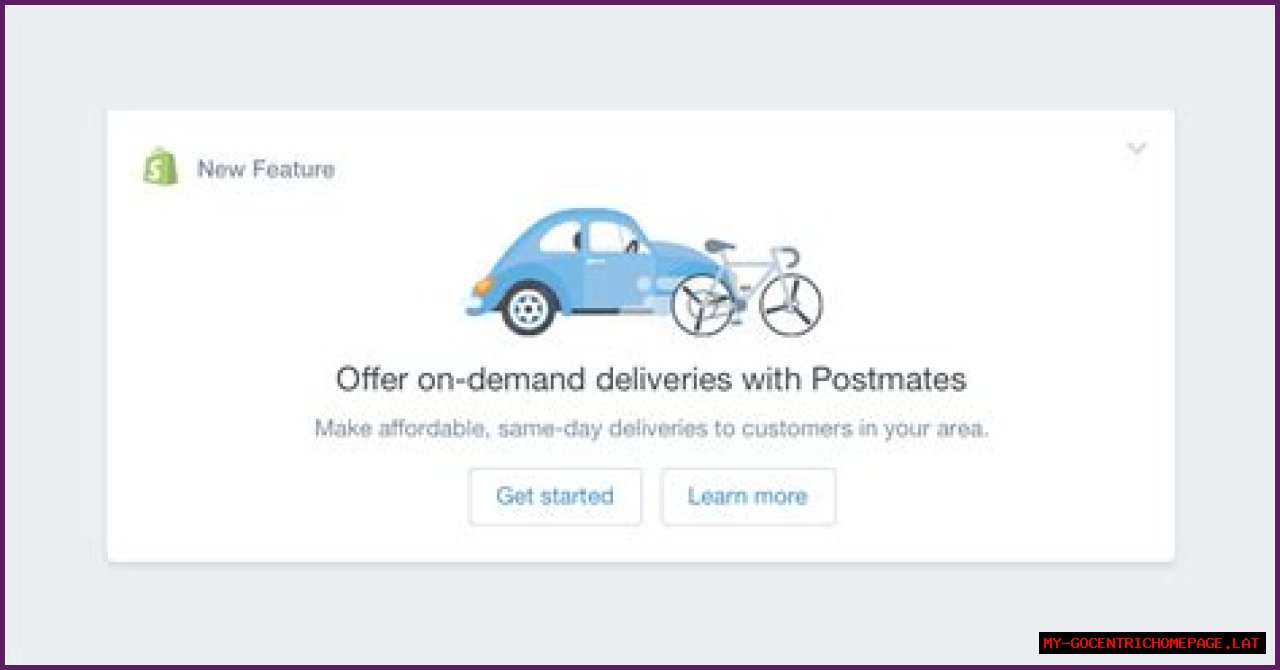The width and height of the screenshot is (1280, 670).
Task: Click the Shopify bag logo
Action: pos(160,167)
